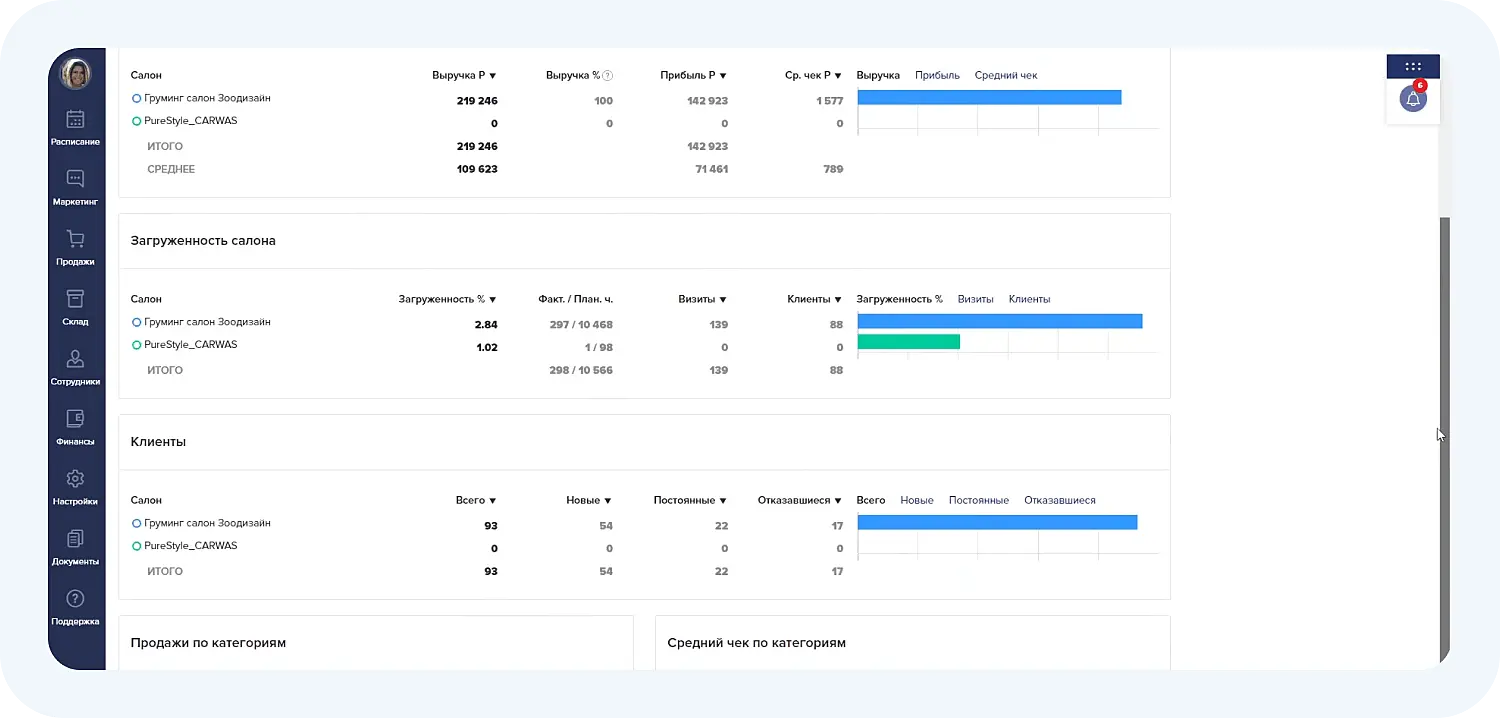This screenshot has width=1500, height=718.
Task: Open the Продажи cart icon
Action: point(76,240)
